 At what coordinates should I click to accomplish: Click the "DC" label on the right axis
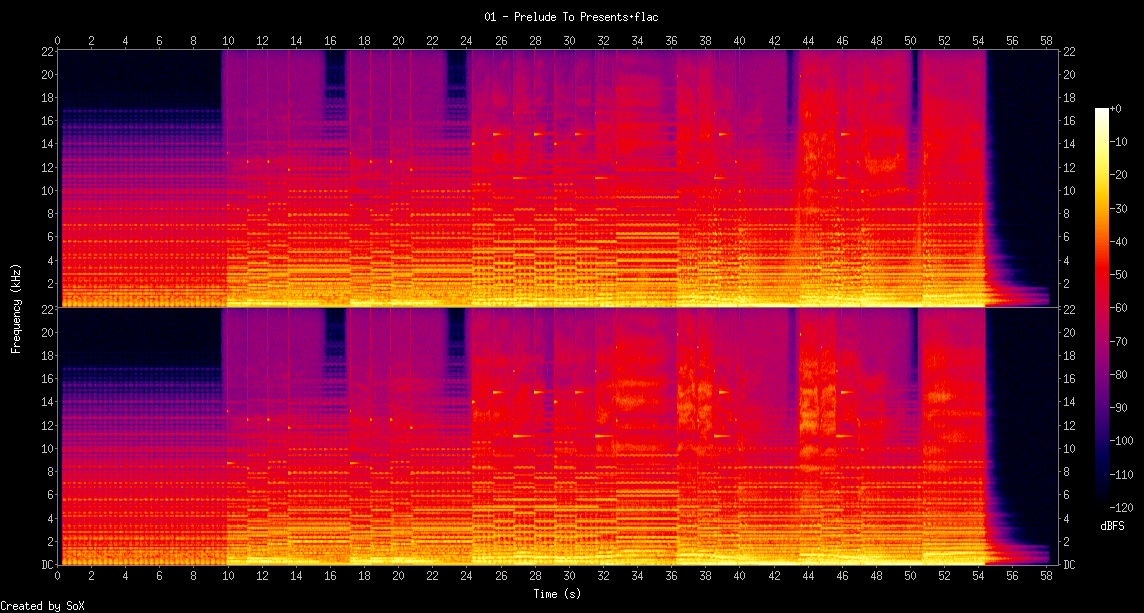tap(1069, 565)
